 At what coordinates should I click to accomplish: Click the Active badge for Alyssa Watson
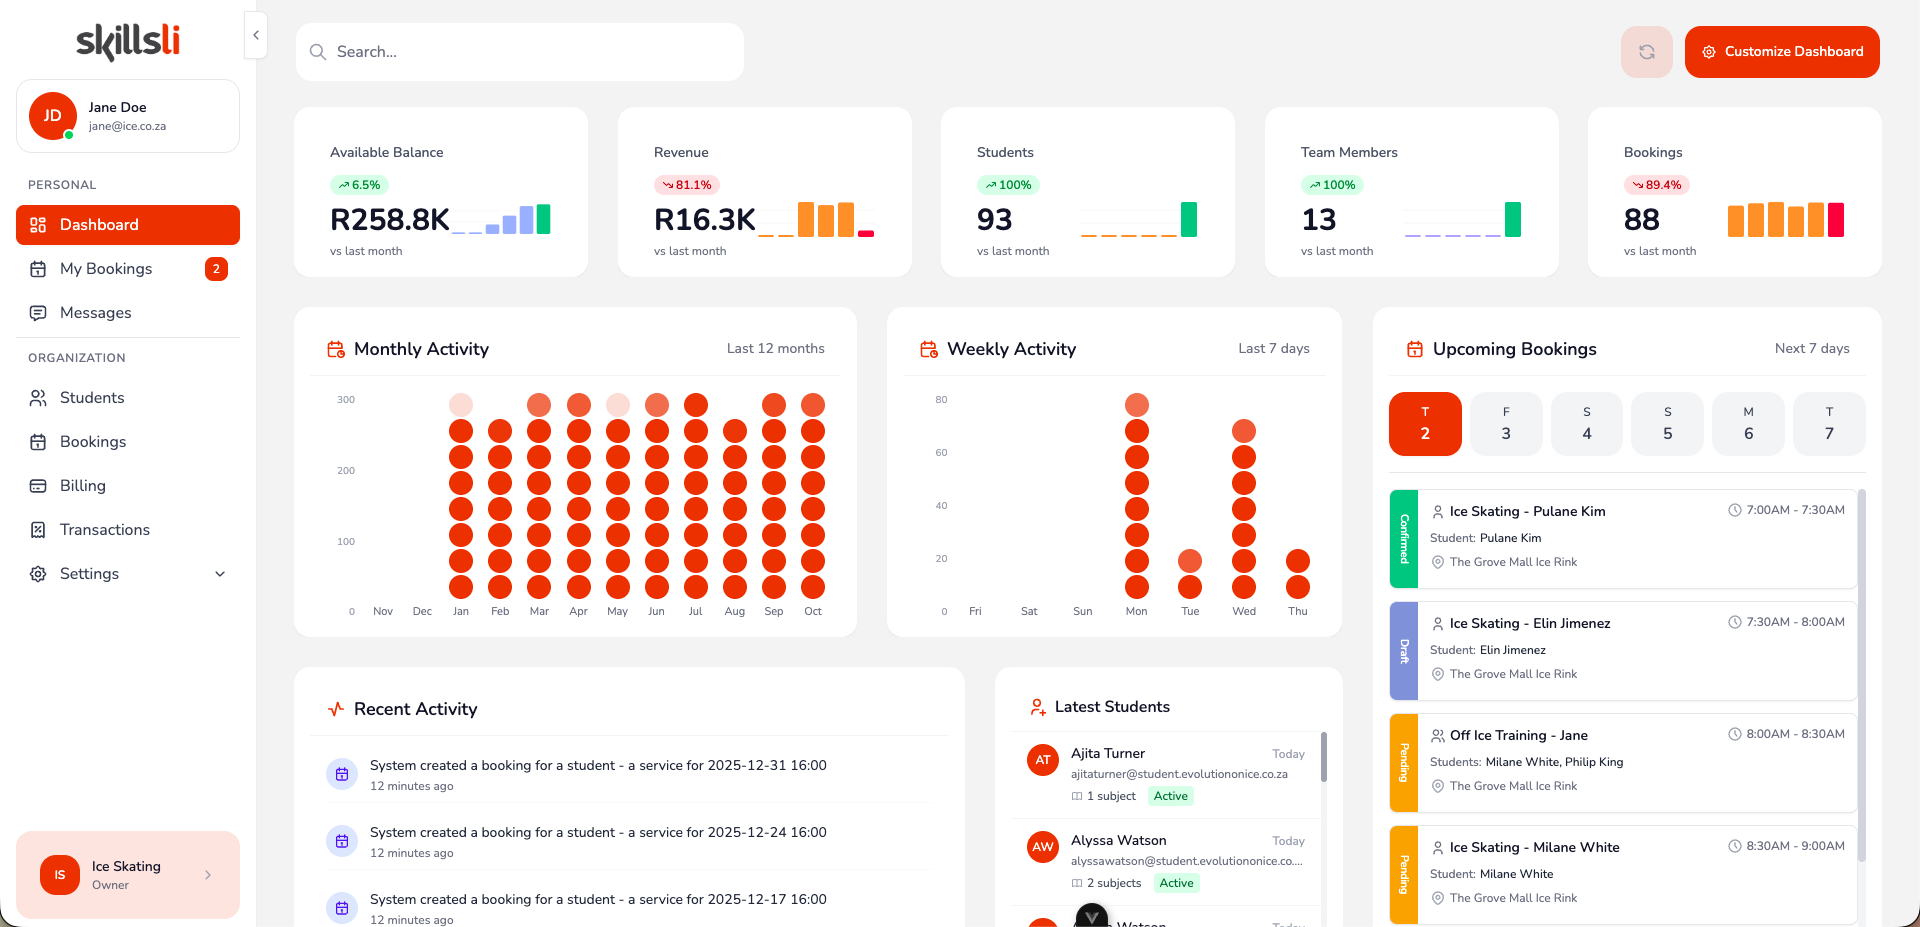[1176, 883]
